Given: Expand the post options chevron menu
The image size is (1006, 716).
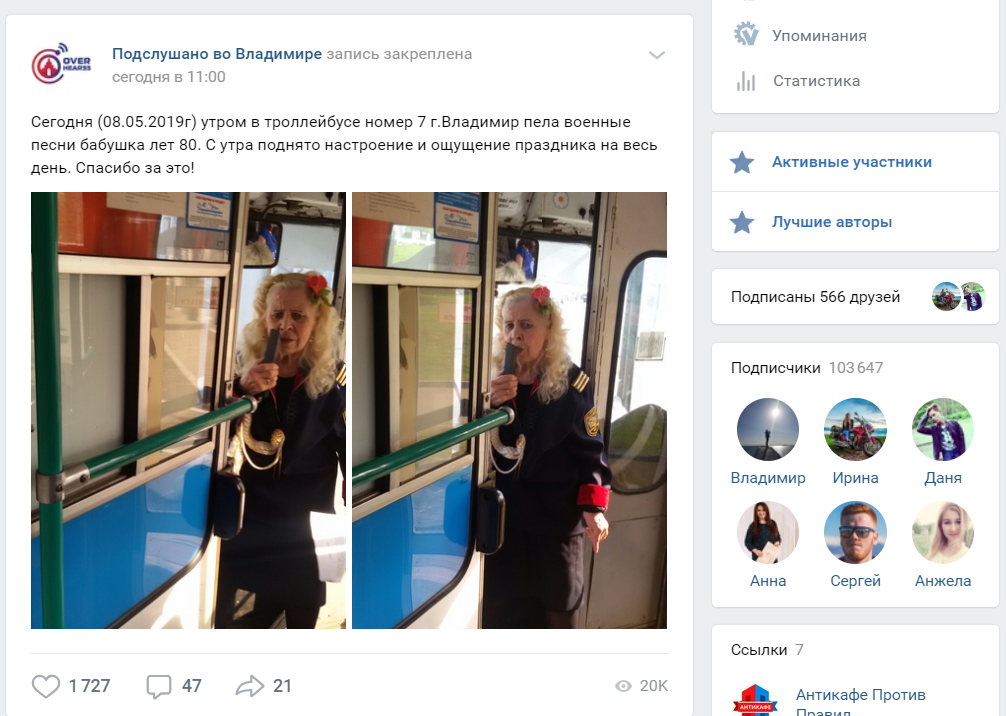Looking at the screenshot, I should 656,55.
